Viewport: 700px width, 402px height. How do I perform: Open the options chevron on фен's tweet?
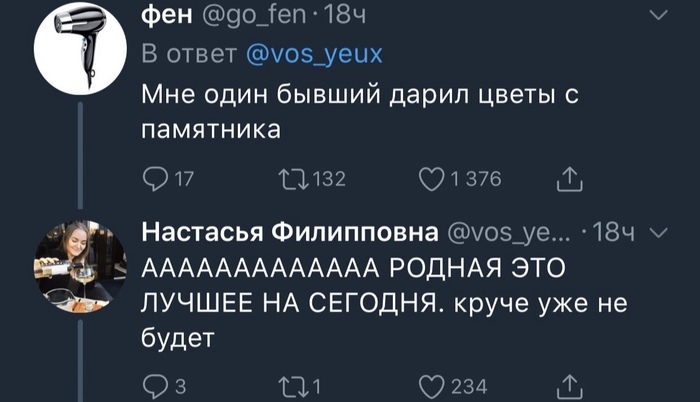tap(657, 15)
